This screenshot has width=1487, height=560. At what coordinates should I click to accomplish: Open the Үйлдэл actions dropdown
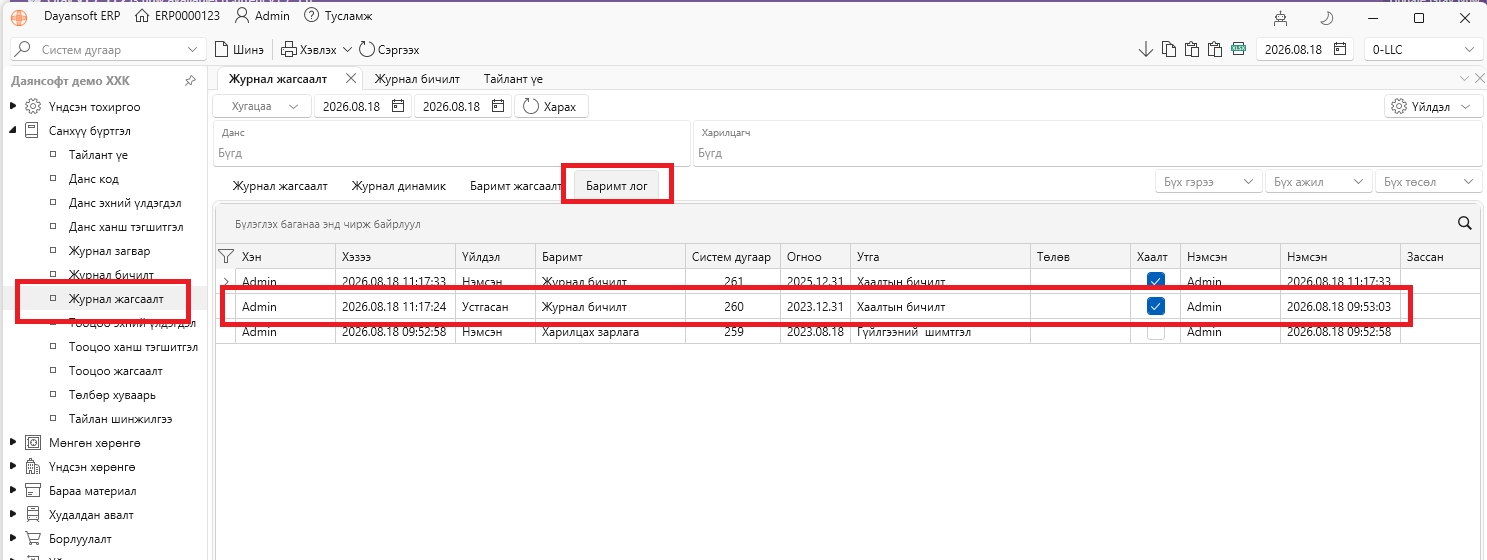click(1433, 106)
